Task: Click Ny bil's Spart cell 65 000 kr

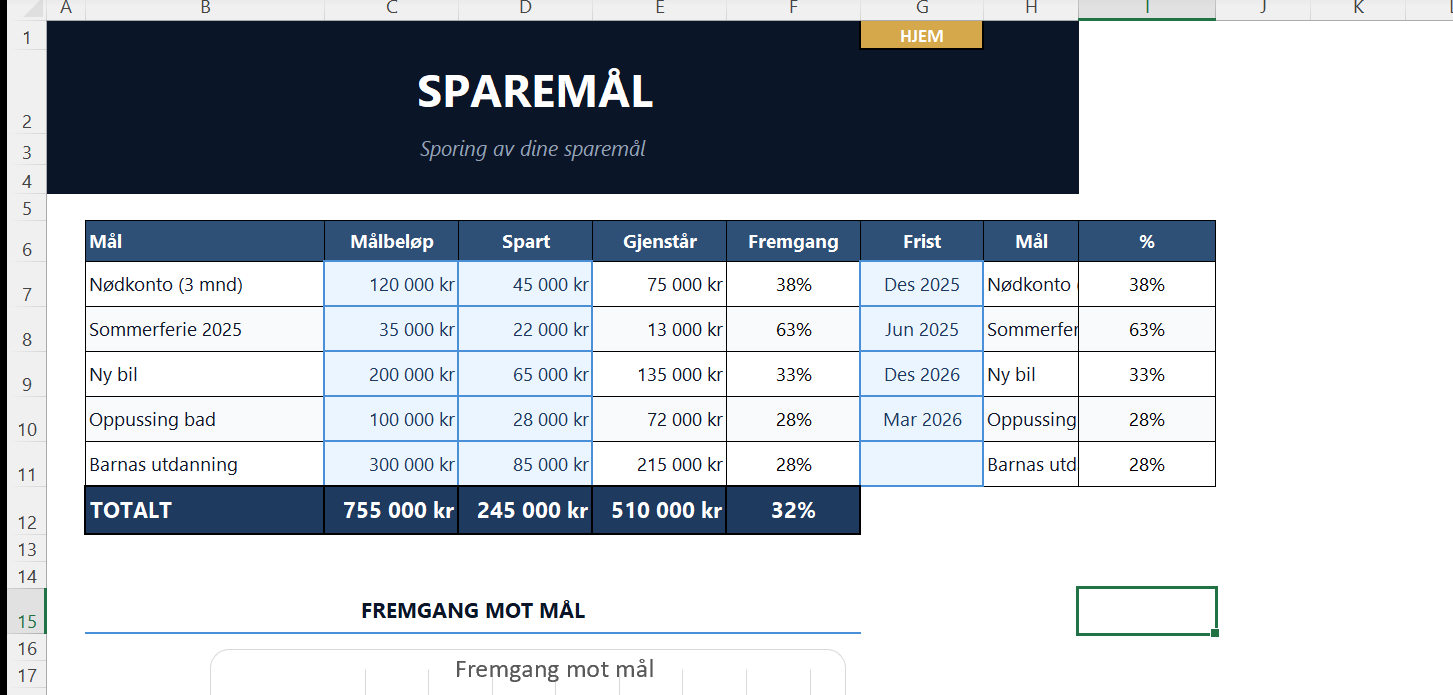Action: pos(525,375)
